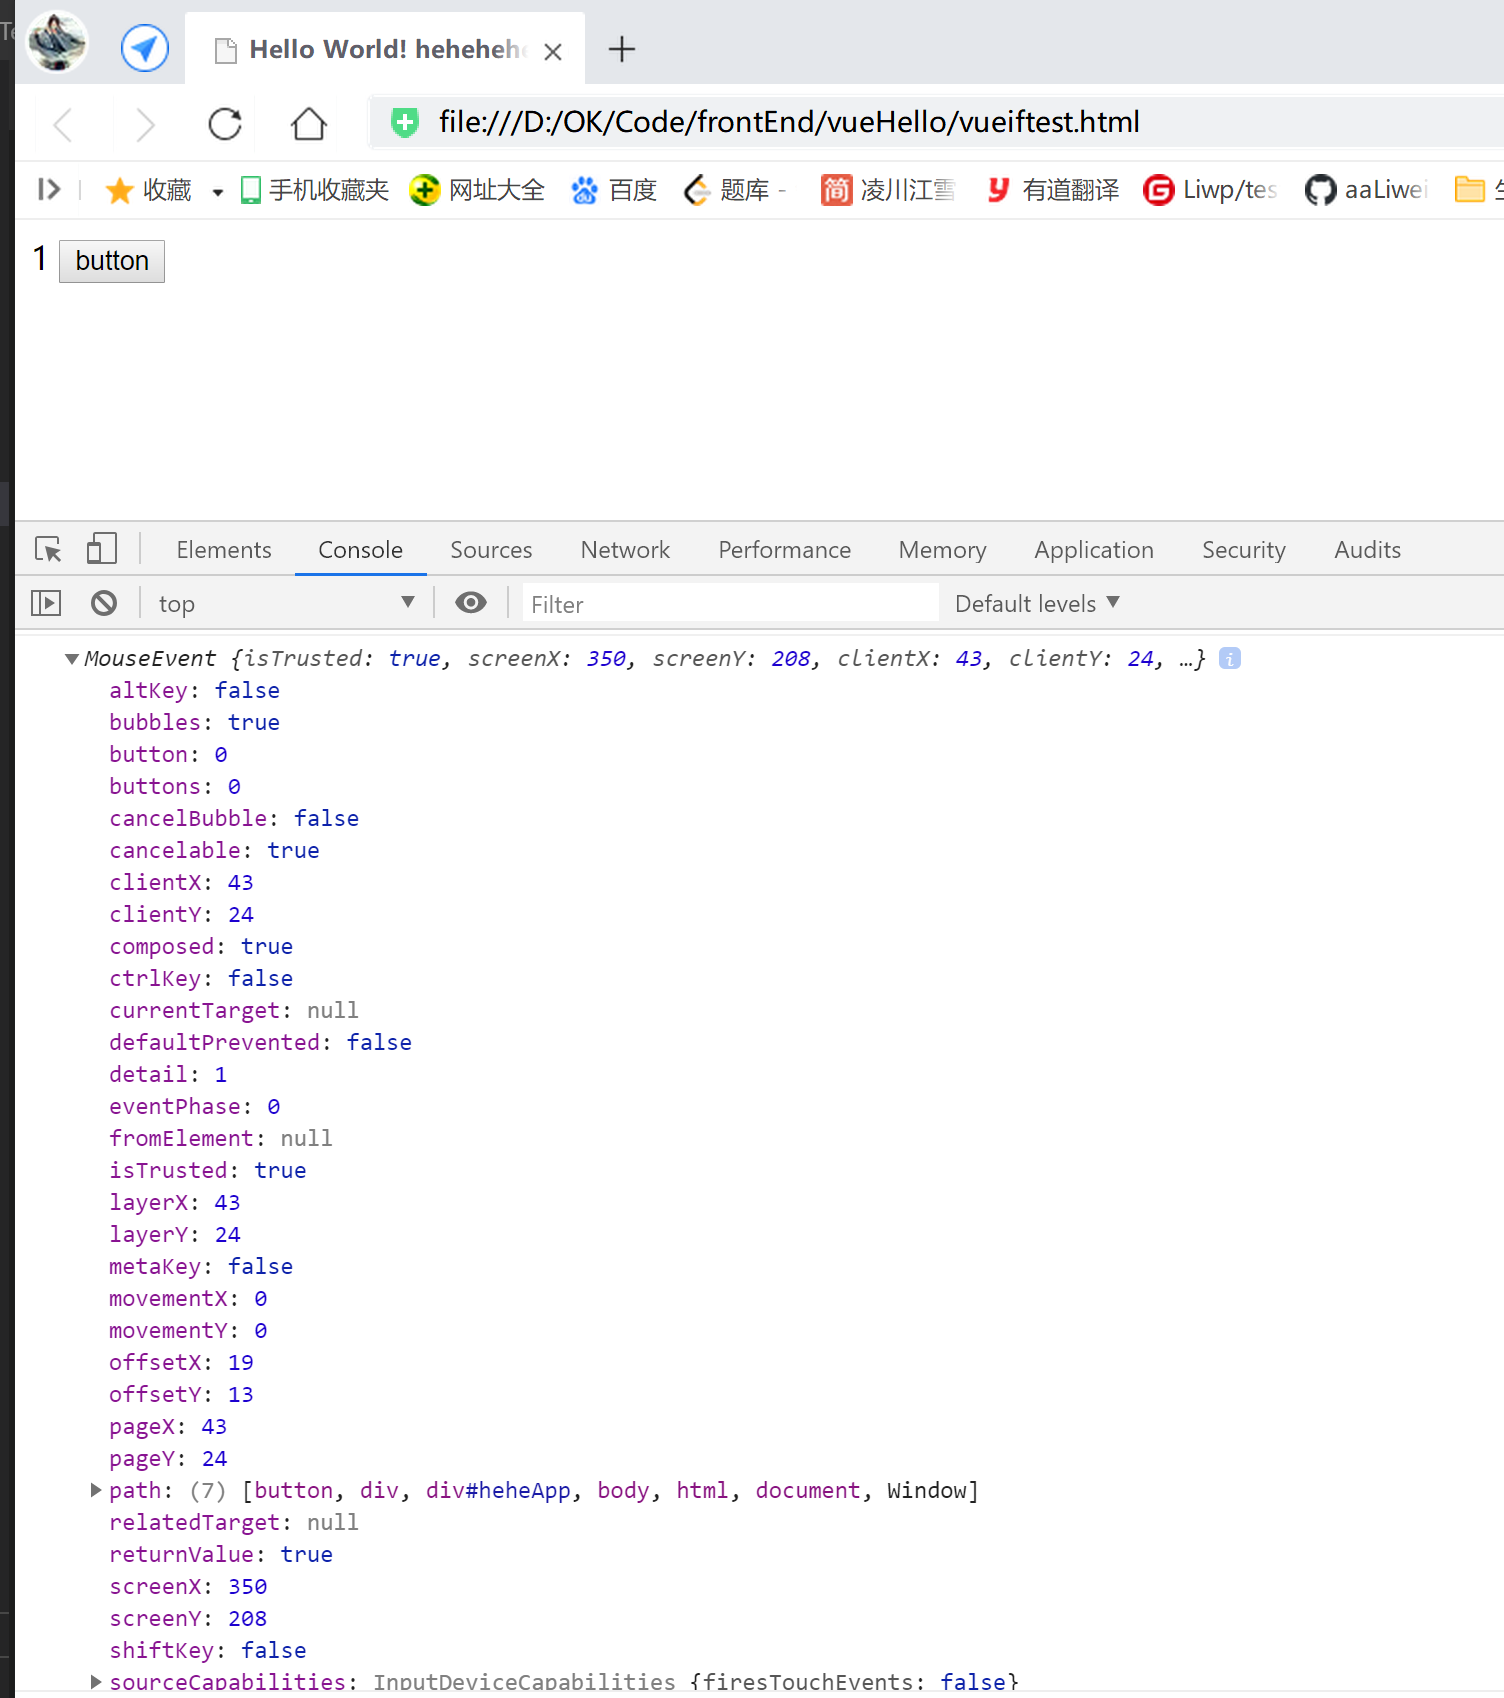The width and height of the screenshot is (1504, 1698).
Task: Switch to the Application tab
Action: (x=1094, y=550)
